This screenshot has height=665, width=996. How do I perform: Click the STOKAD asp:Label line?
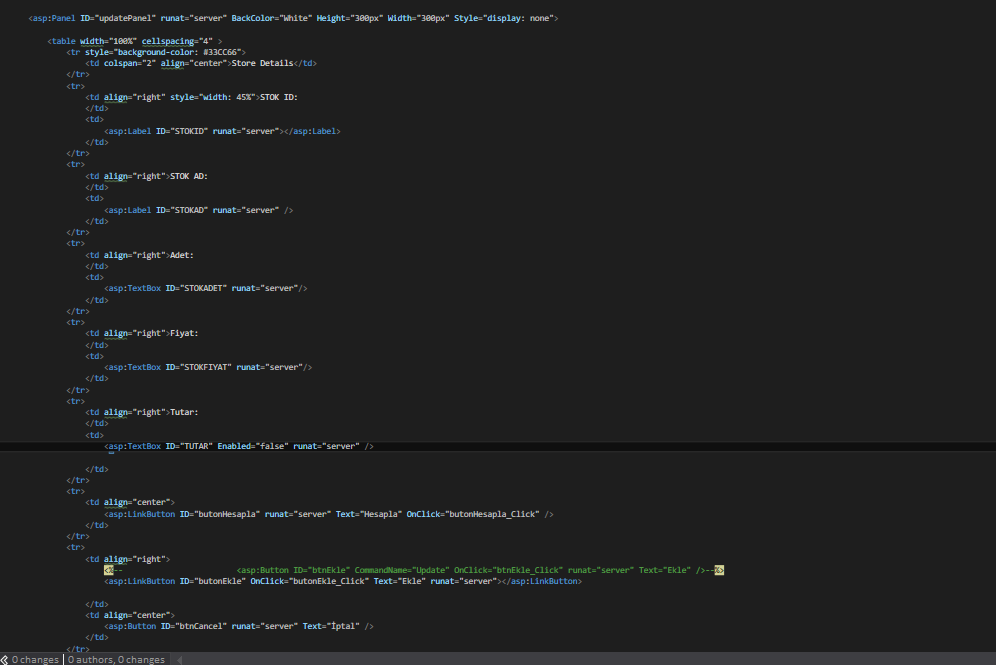[x=199, y=210]
